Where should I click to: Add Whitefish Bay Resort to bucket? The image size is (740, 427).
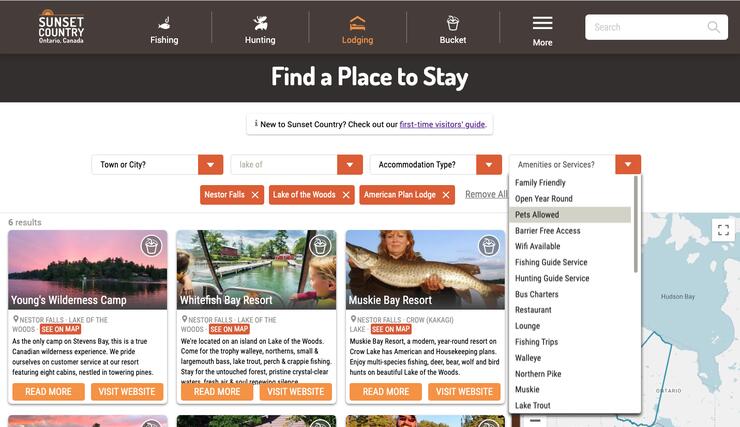click(320, 246)
